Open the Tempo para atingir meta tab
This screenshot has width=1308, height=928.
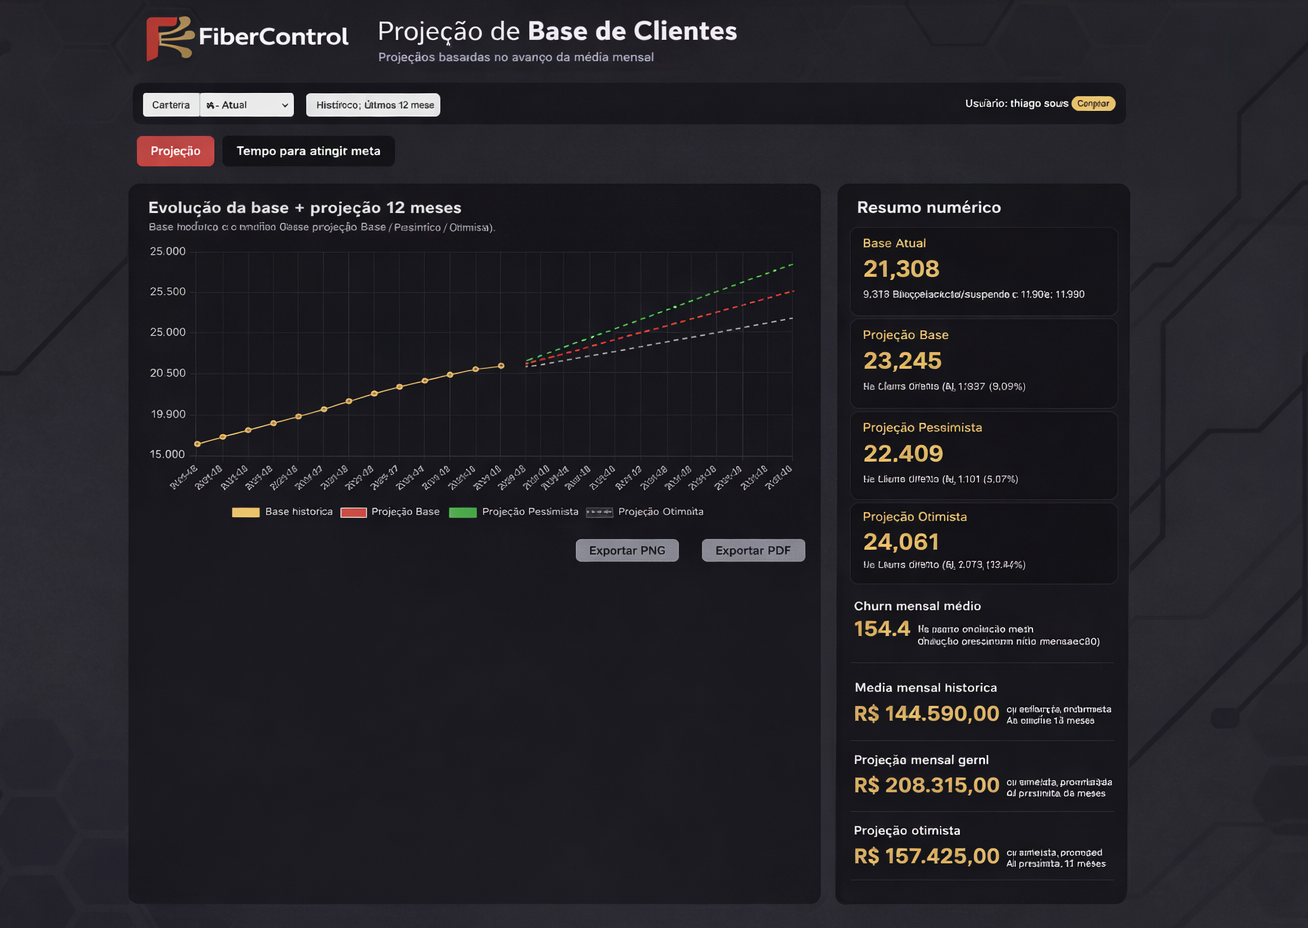click(308, 151)
